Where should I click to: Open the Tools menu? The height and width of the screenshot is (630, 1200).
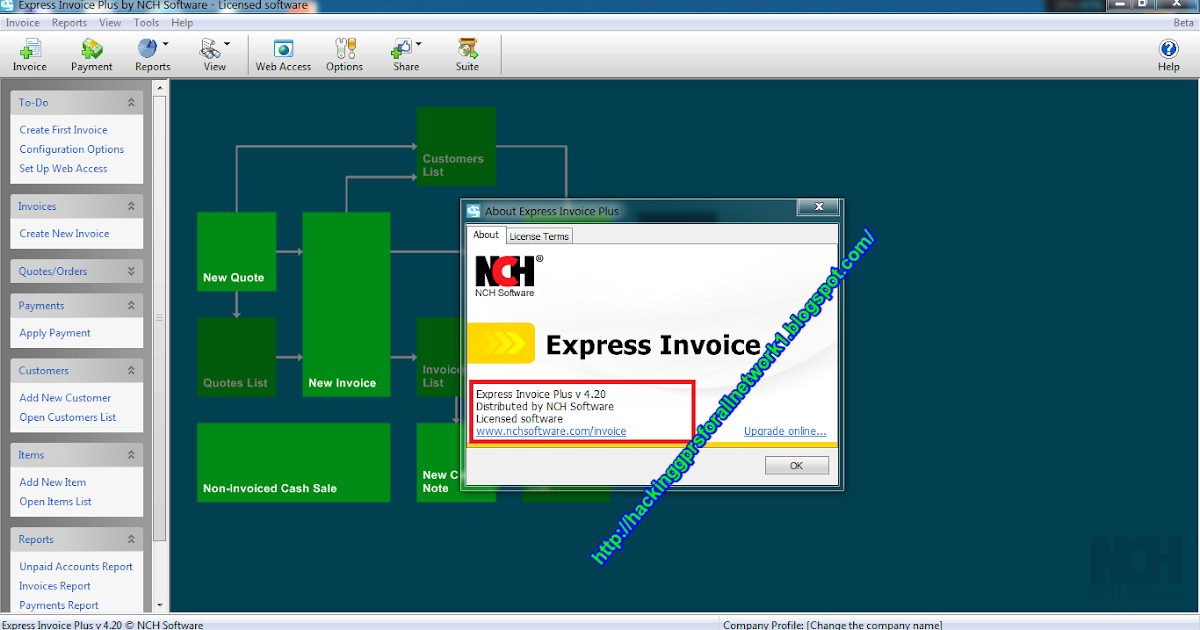(146, 22)
